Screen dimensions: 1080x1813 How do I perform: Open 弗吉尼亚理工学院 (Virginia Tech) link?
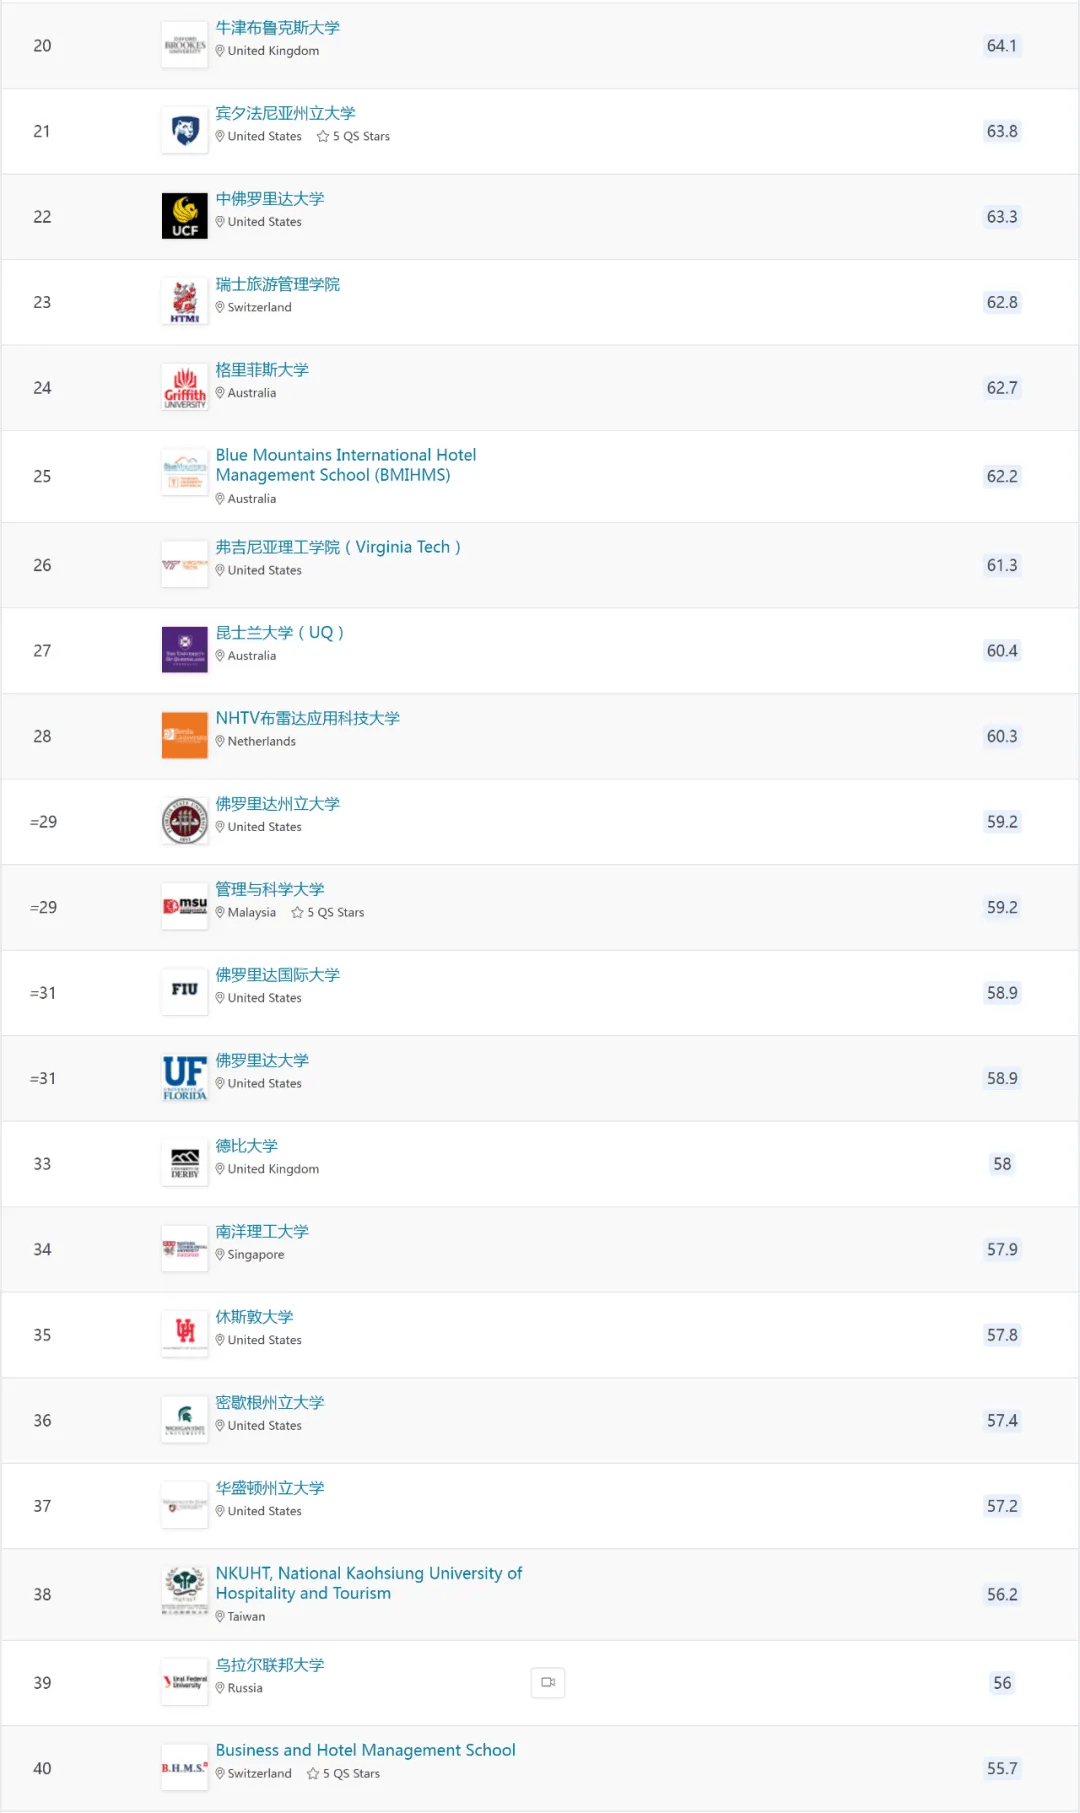point(338,547)
